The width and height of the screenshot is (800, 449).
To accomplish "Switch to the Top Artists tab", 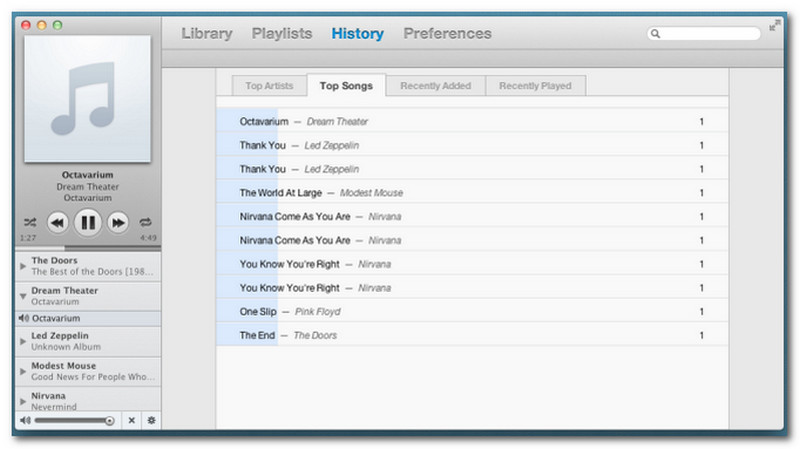I will (269, 86).
